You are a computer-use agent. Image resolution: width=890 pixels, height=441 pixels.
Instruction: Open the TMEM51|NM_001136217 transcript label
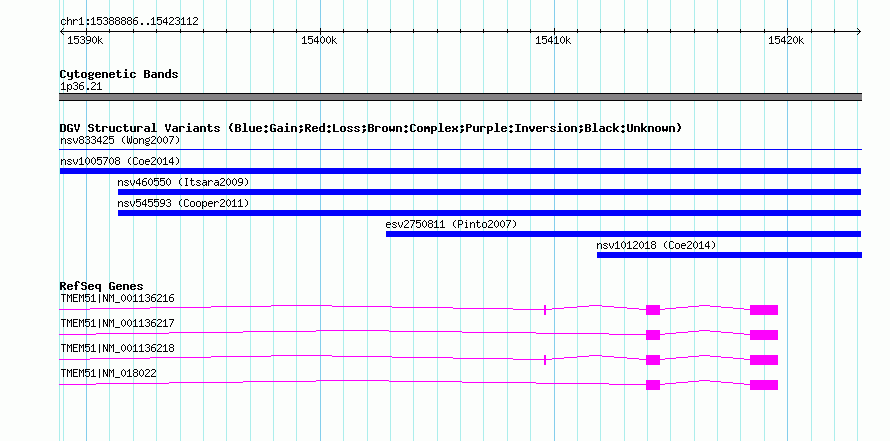(117, 323)
